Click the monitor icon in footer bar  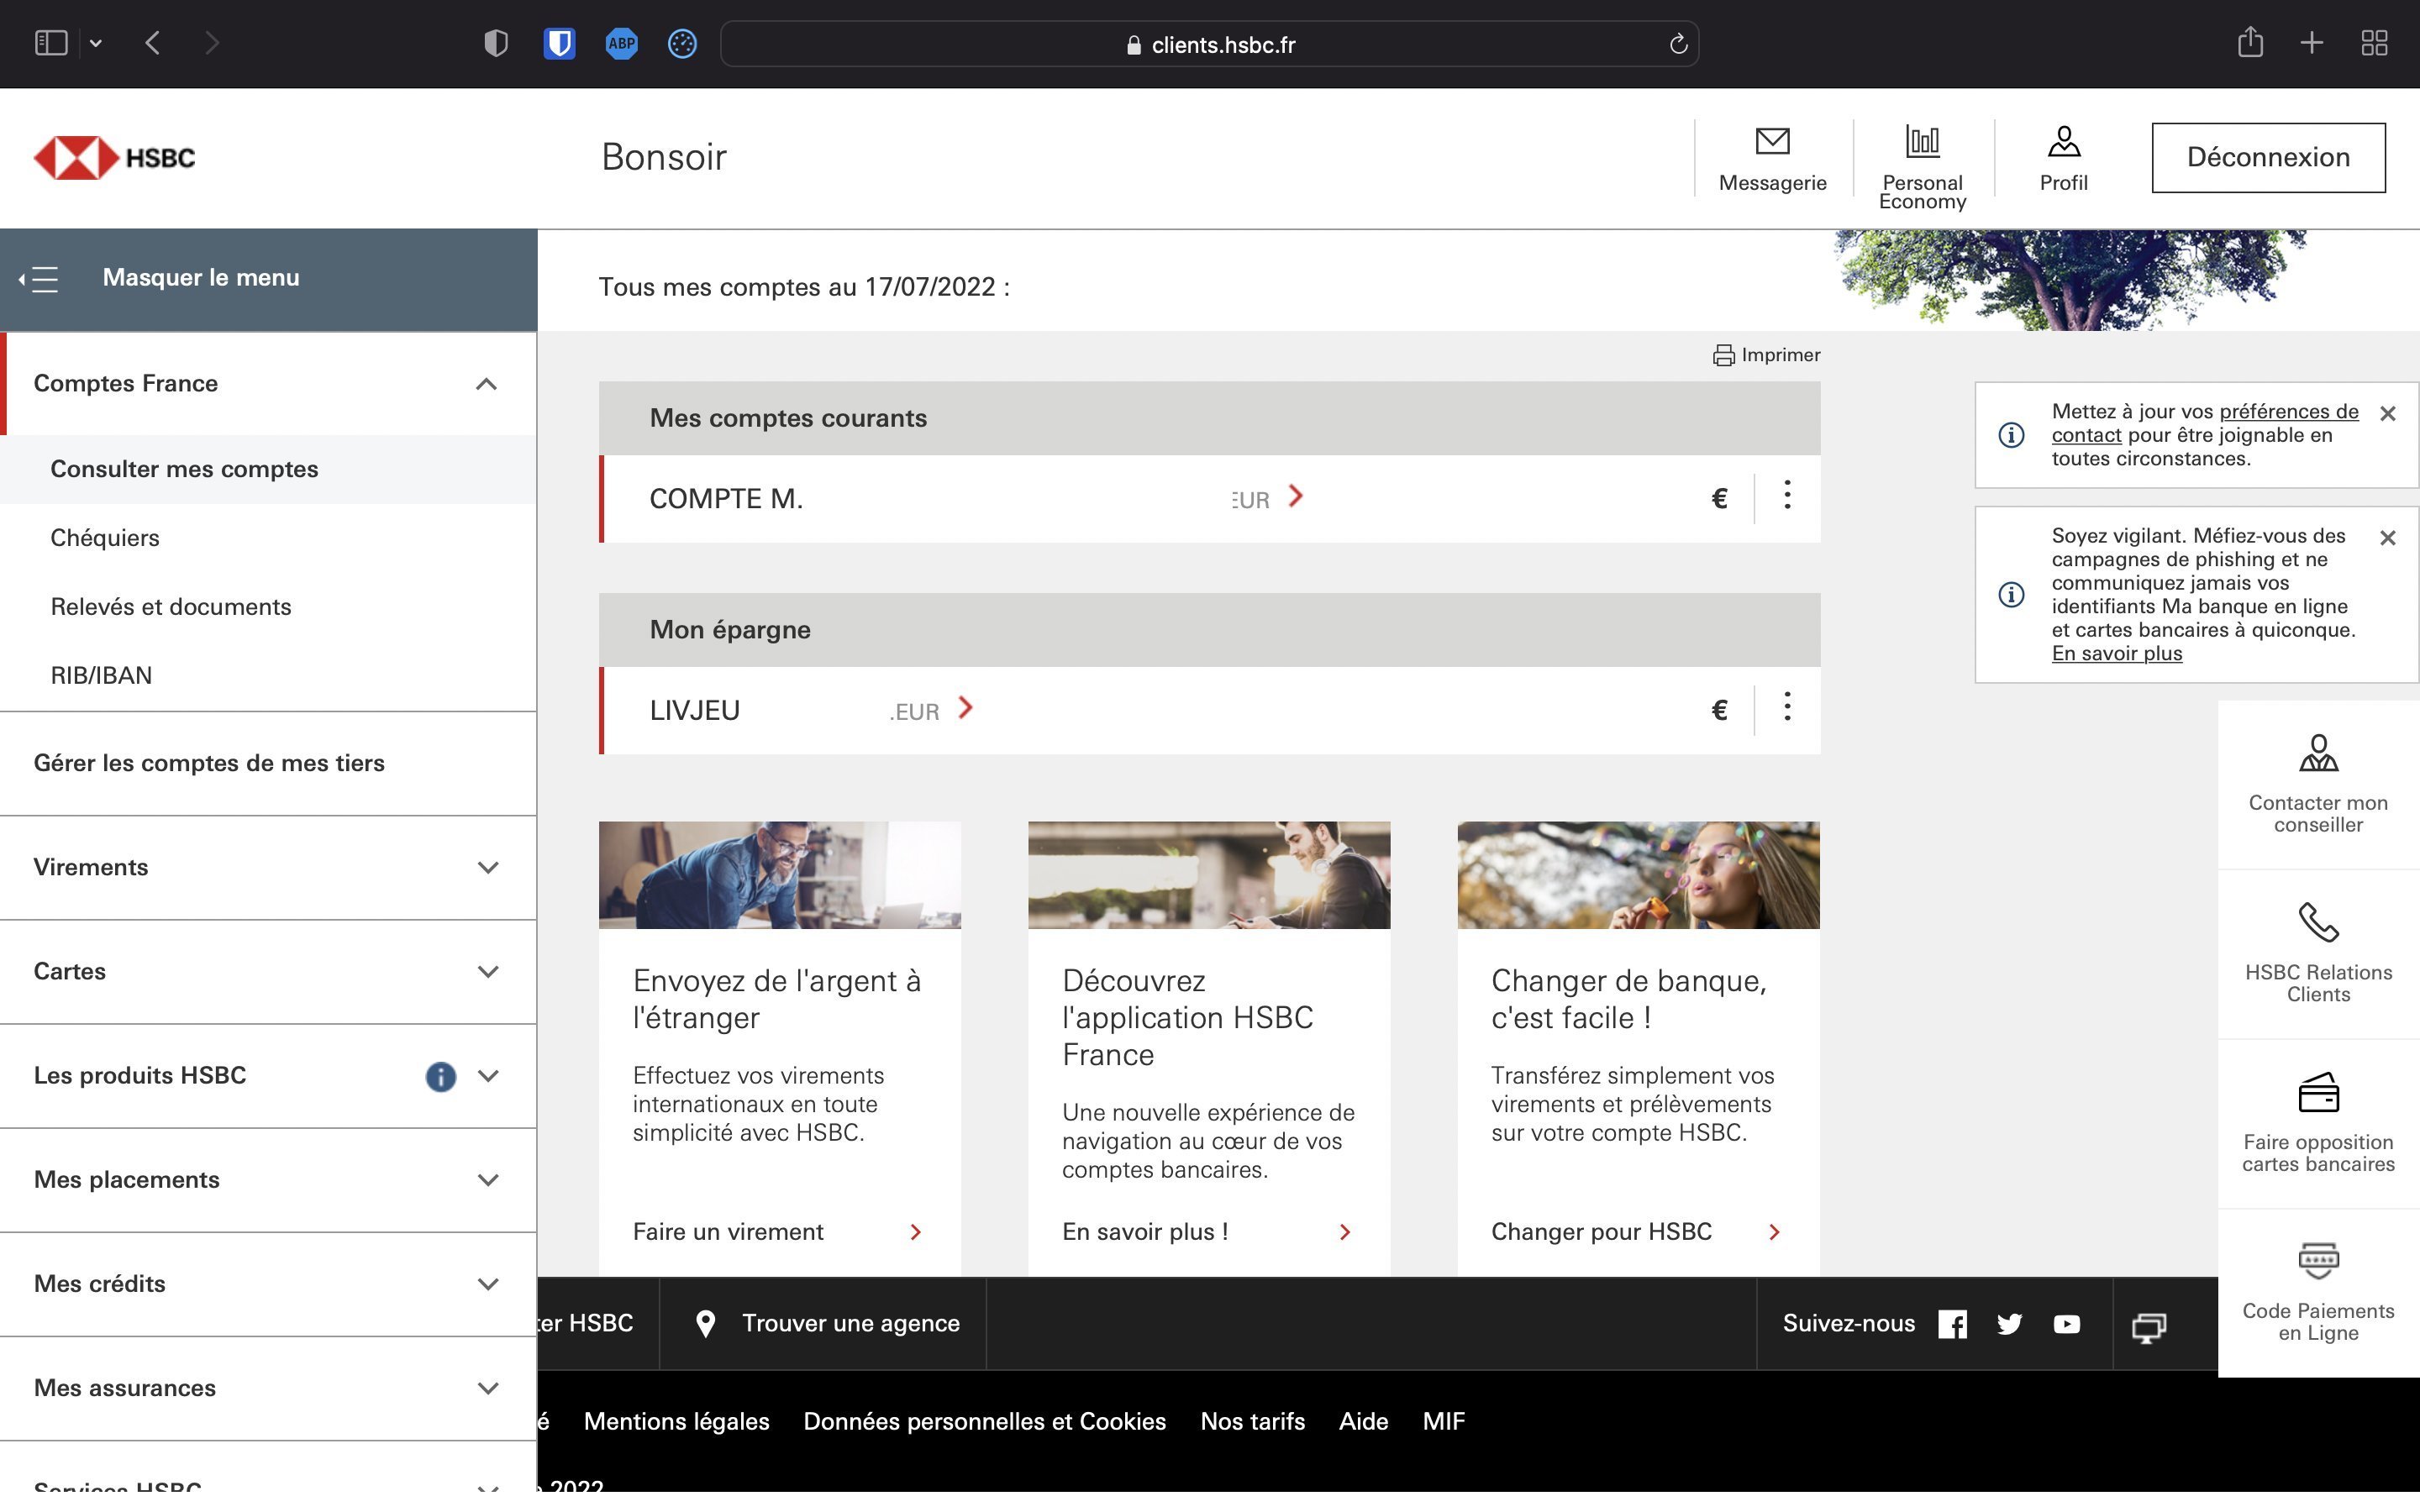point(2148,1327)
